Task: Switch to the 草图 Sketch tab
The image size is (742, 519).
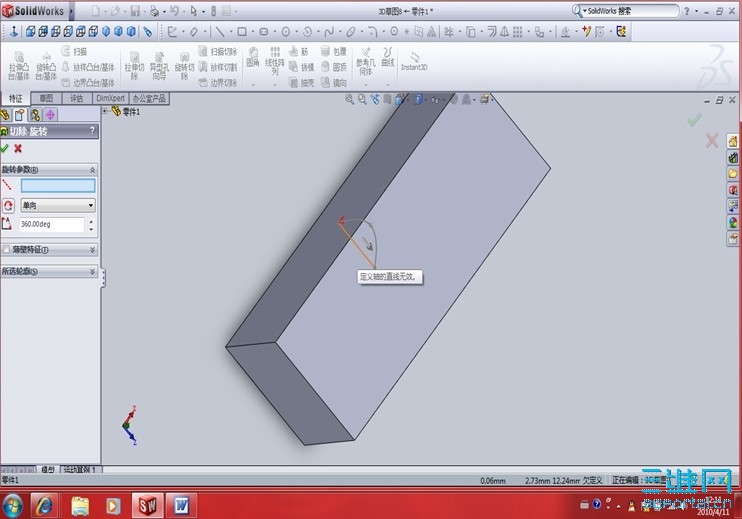Action: coord(46,98)
